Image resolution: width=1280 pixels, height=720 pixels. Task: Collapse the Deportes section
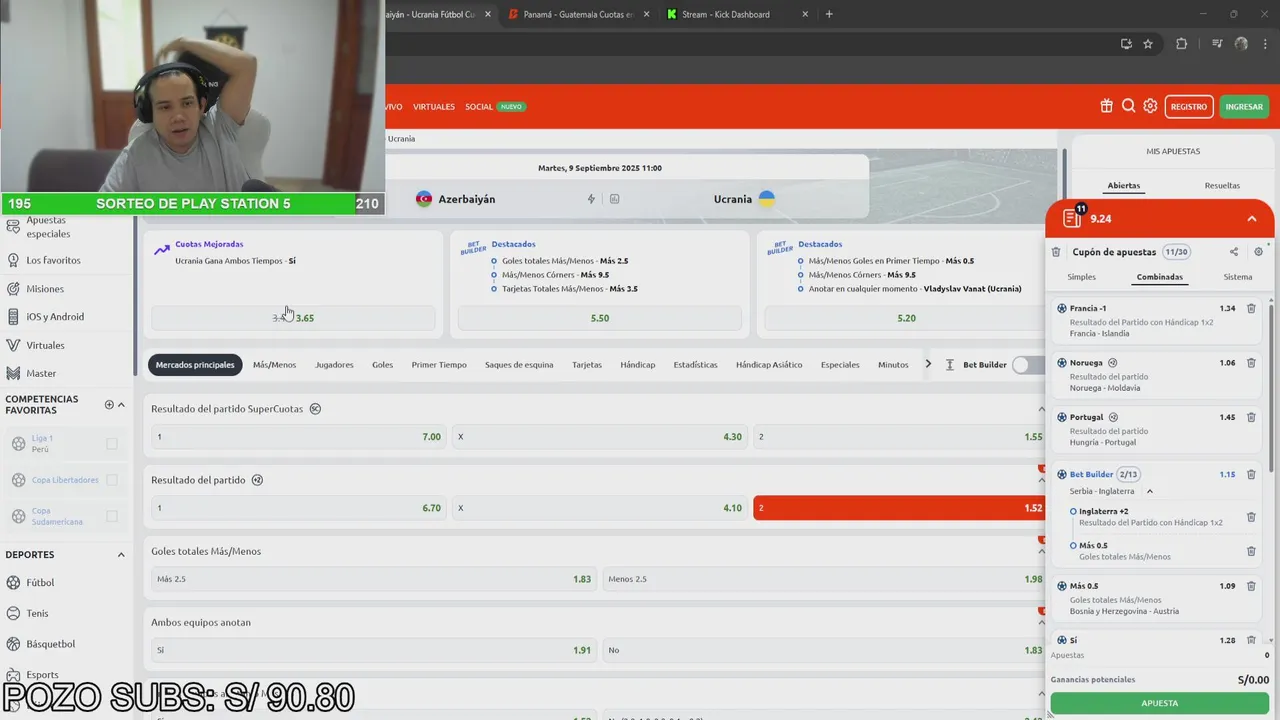pyautogui.click(x=122, y=555)
